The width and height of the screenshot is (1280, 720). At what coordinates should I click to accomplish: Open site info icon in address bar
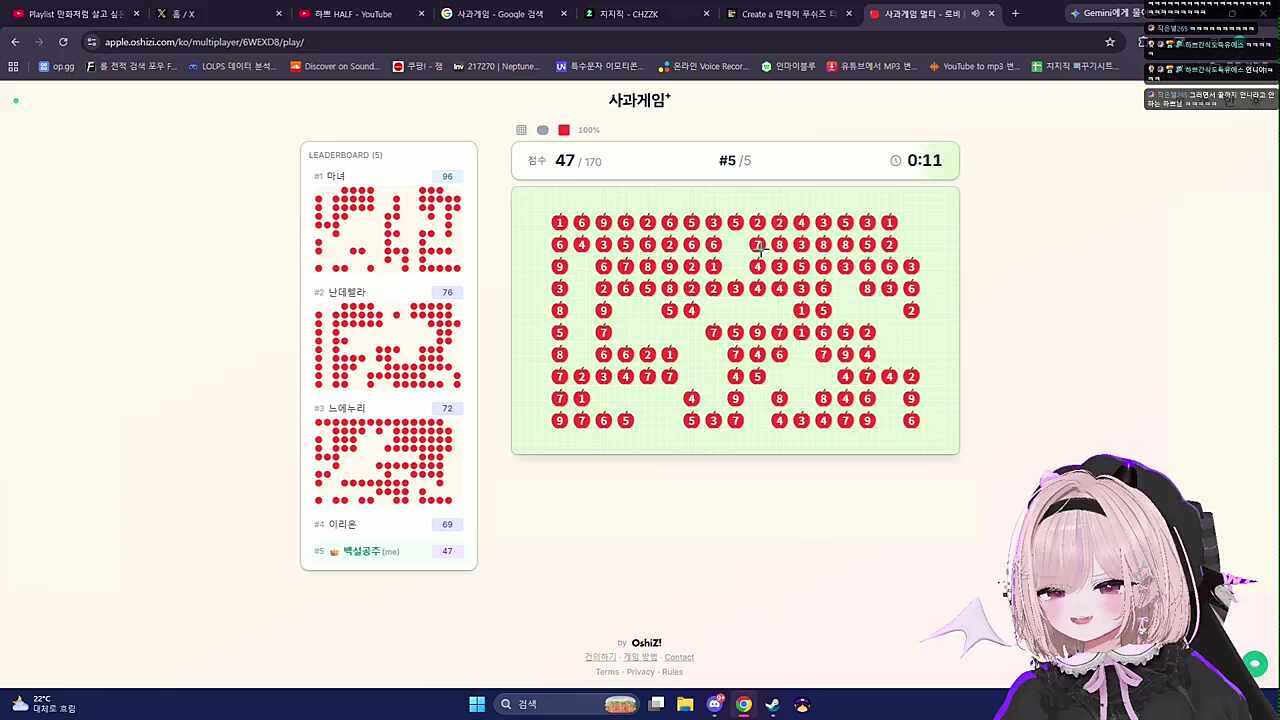(91, 42)
